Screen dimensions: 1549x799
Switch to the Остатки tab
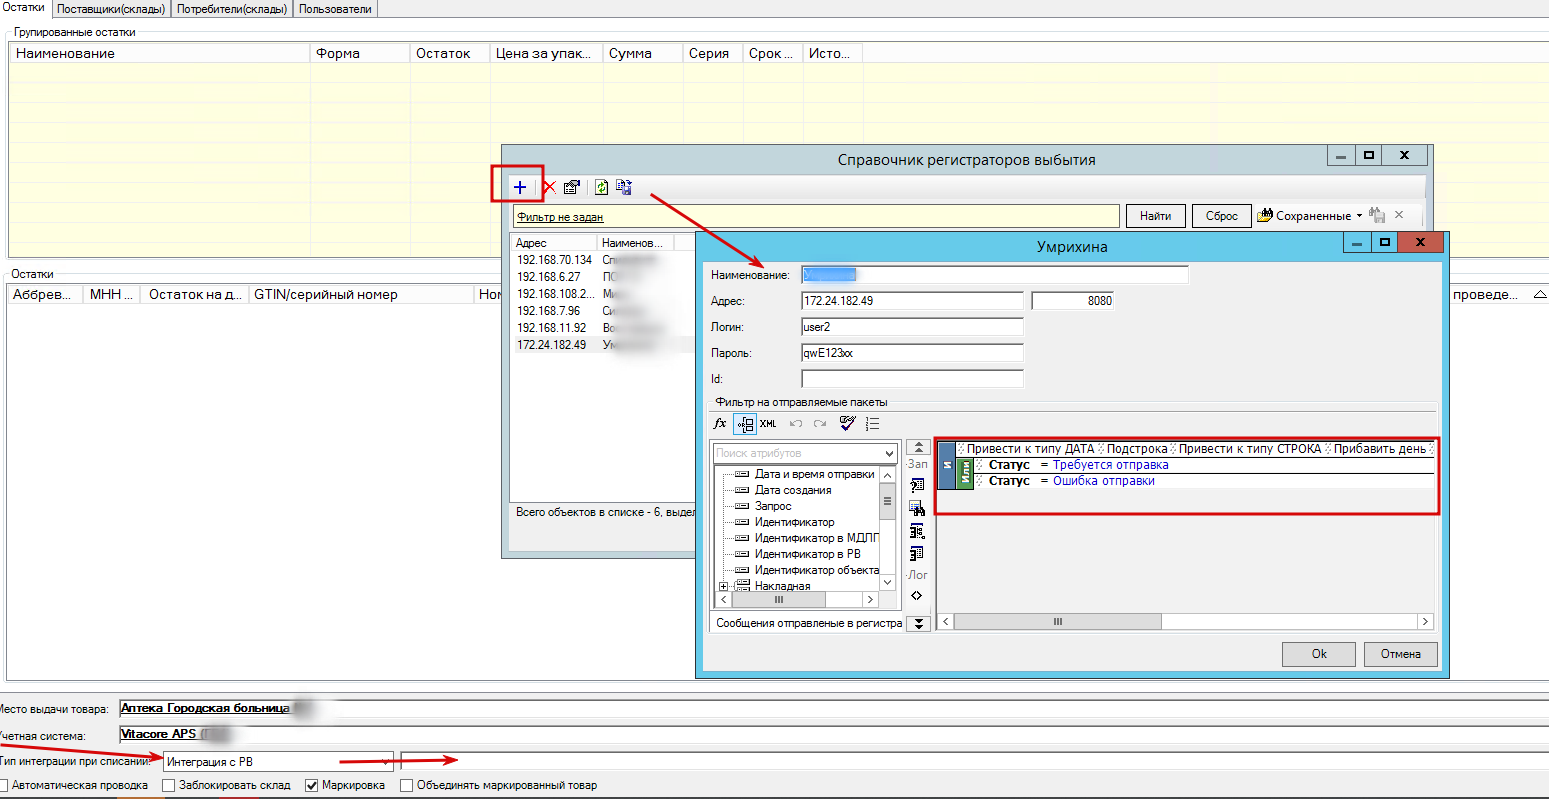(24, 8)
